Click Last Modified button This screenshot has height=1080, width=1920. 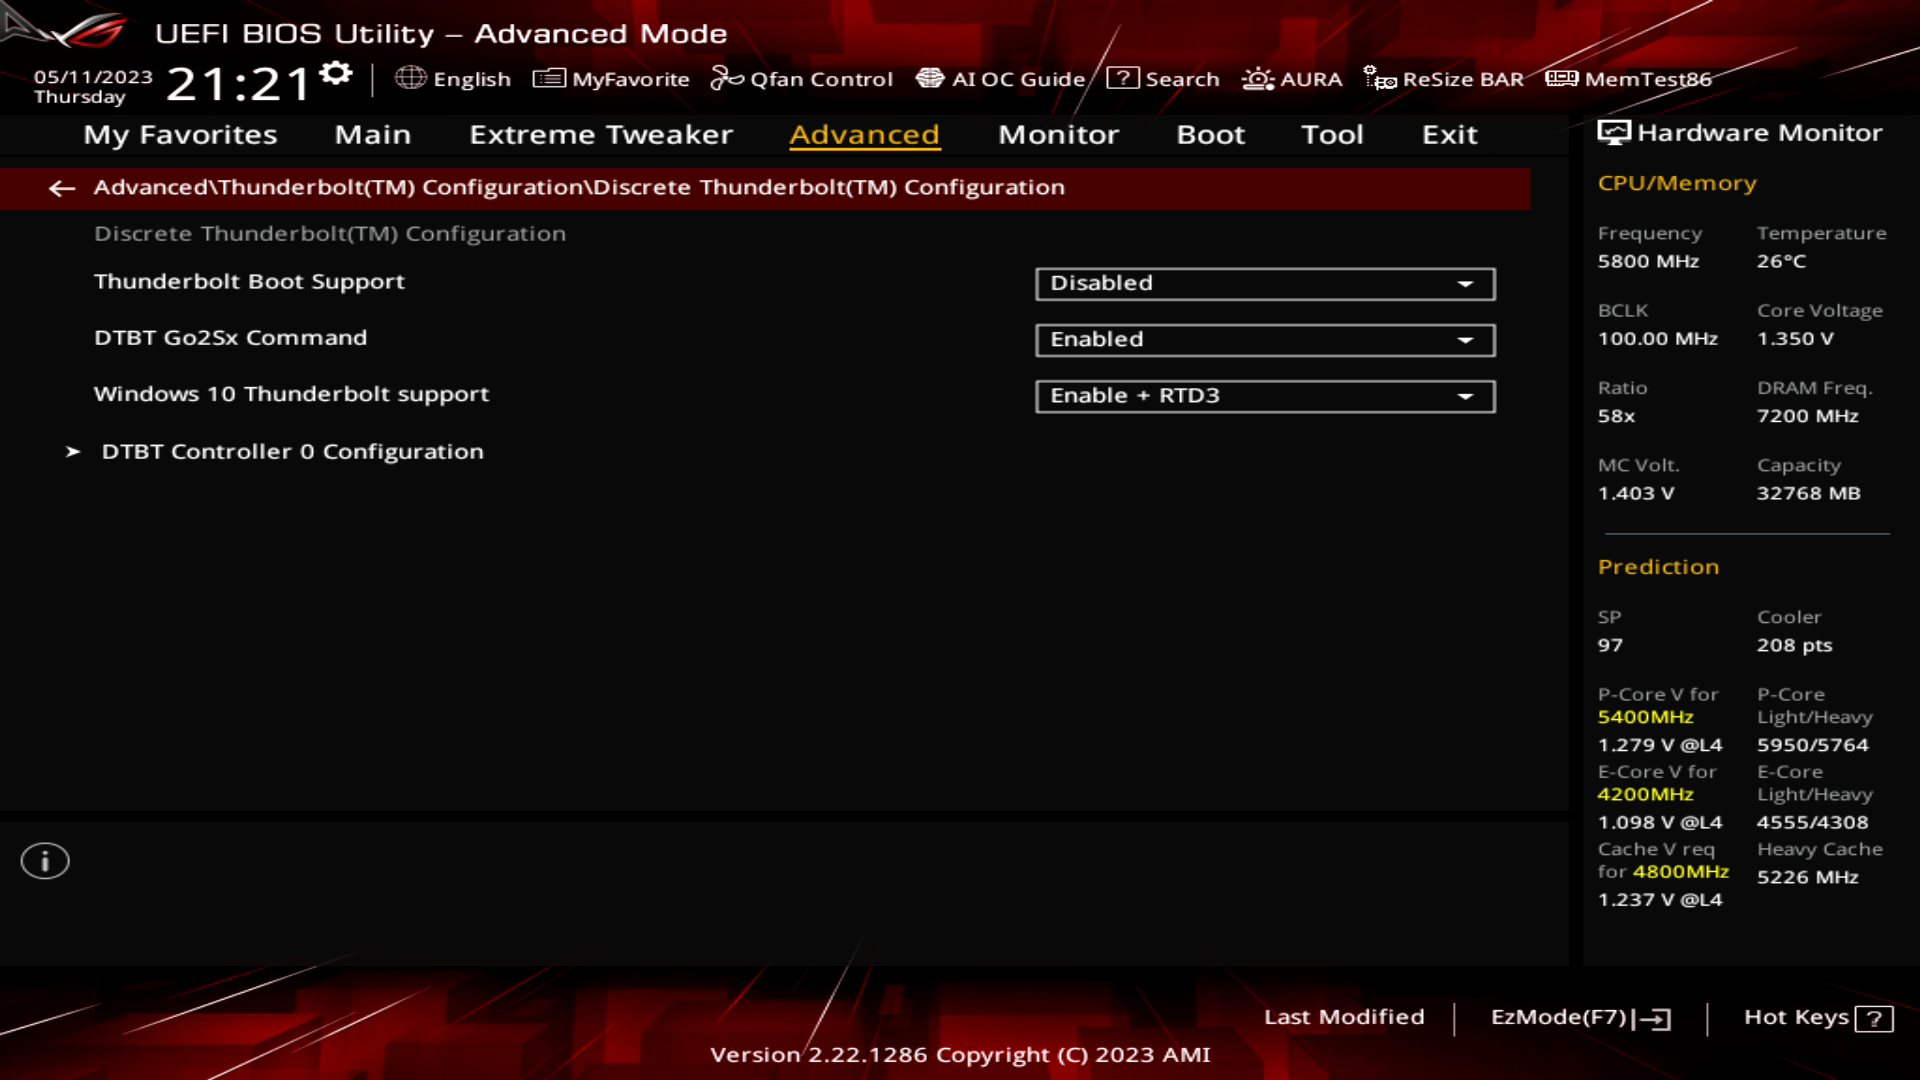[1344, 1017]
